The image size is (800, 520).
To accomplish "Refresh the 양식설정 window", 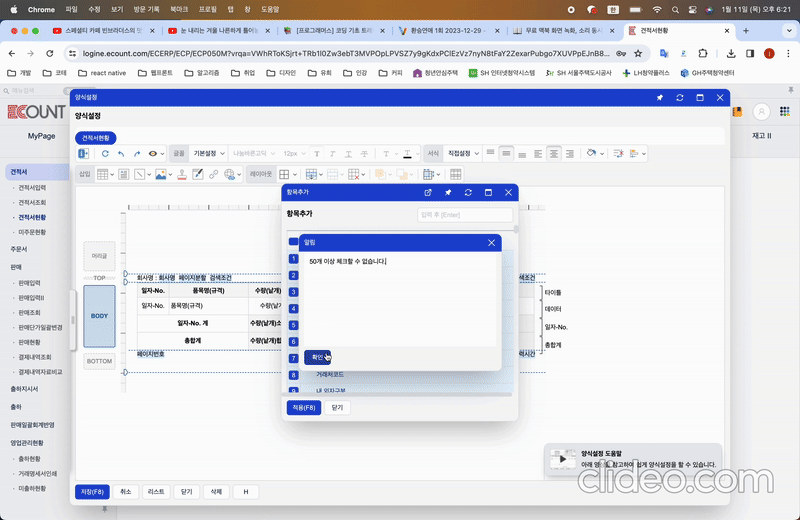I will (x=680, y=98).
